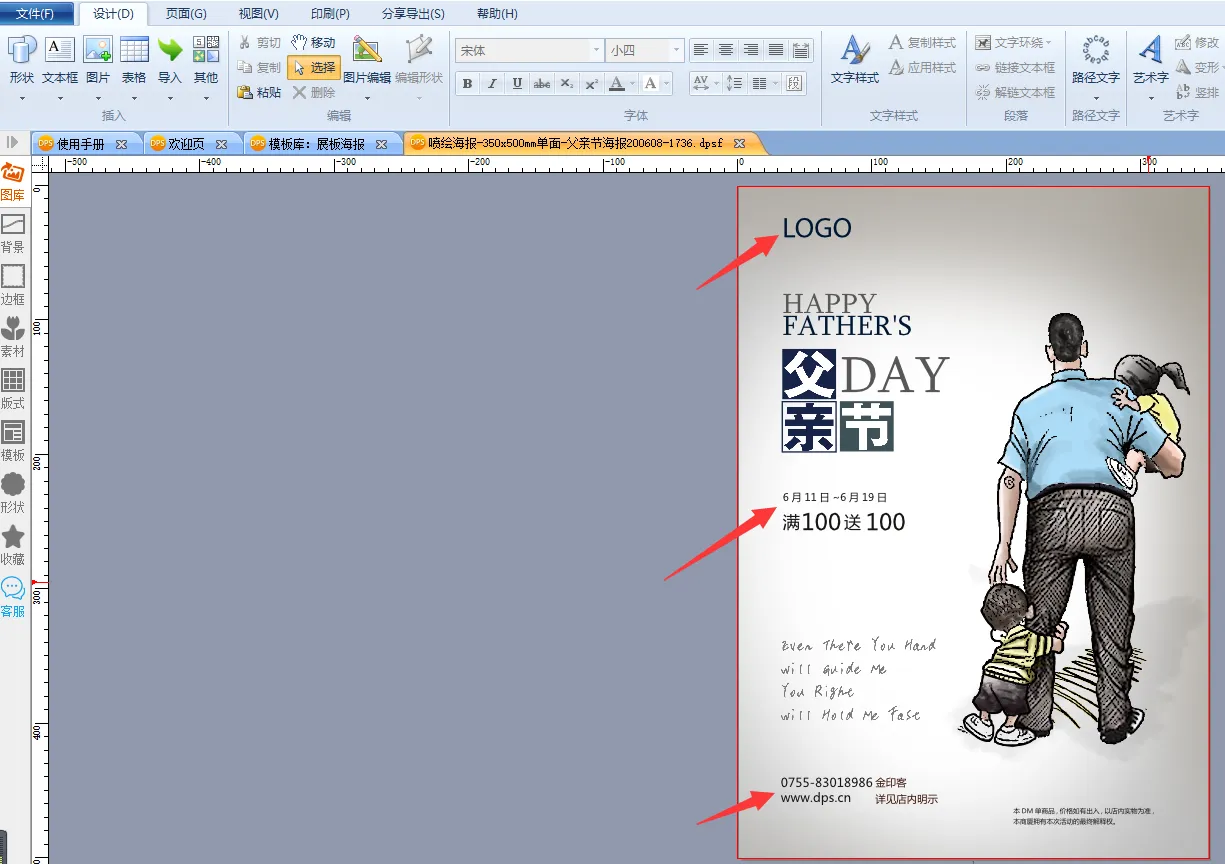Image resolution: width=1225 pixels, height=864 pixels.
Task: Open the 形状 shape dropdown arrow
Action: click(x=22, y=98)
